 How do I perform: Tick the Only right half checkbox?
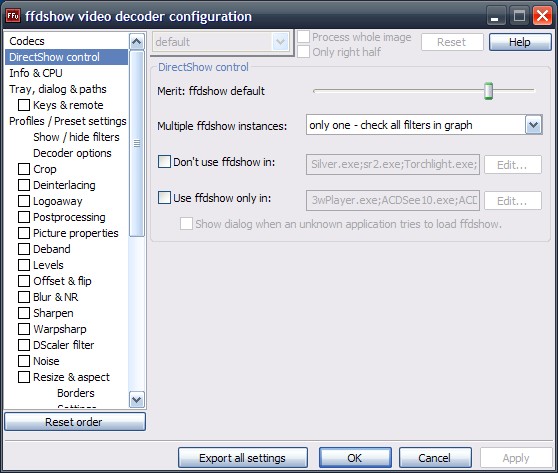tap(303, 52)
